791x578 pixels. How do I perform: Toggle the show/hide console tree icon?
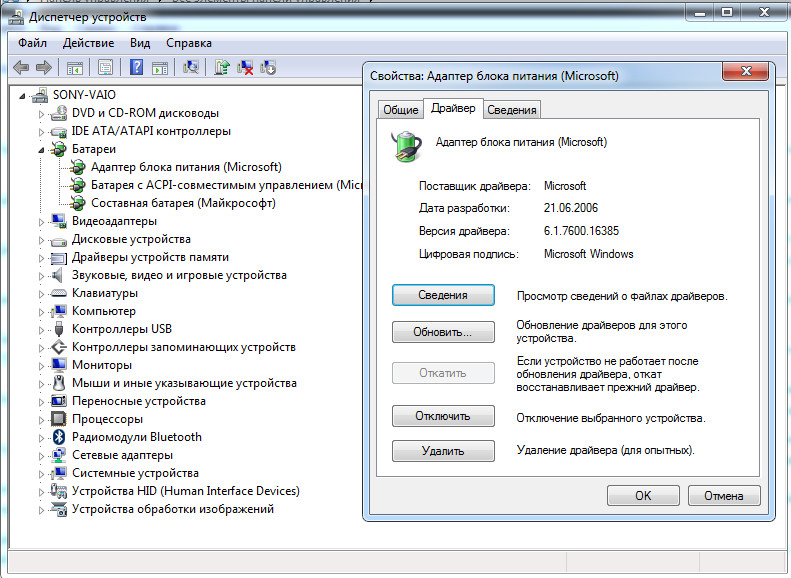(x=75, y=67)
